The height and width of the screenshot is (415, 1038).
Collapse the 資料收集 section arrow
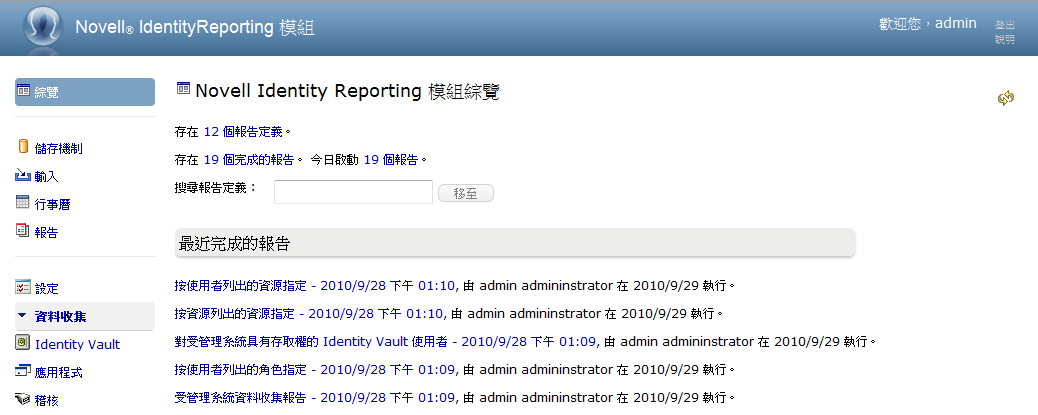[23, 316]
